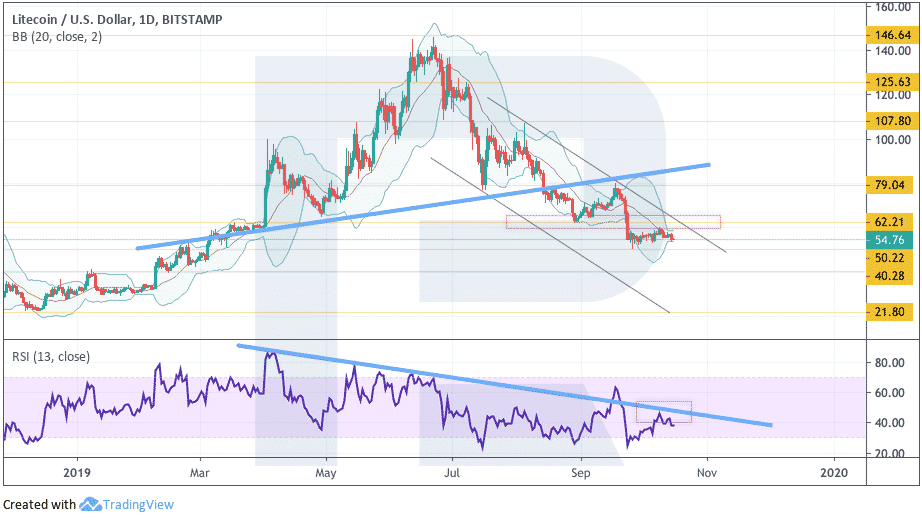Image resolution: width=922 pixels, height=522 pixels.
Task: Click the green current price 54.76 tag
Action: coord(890,240)
